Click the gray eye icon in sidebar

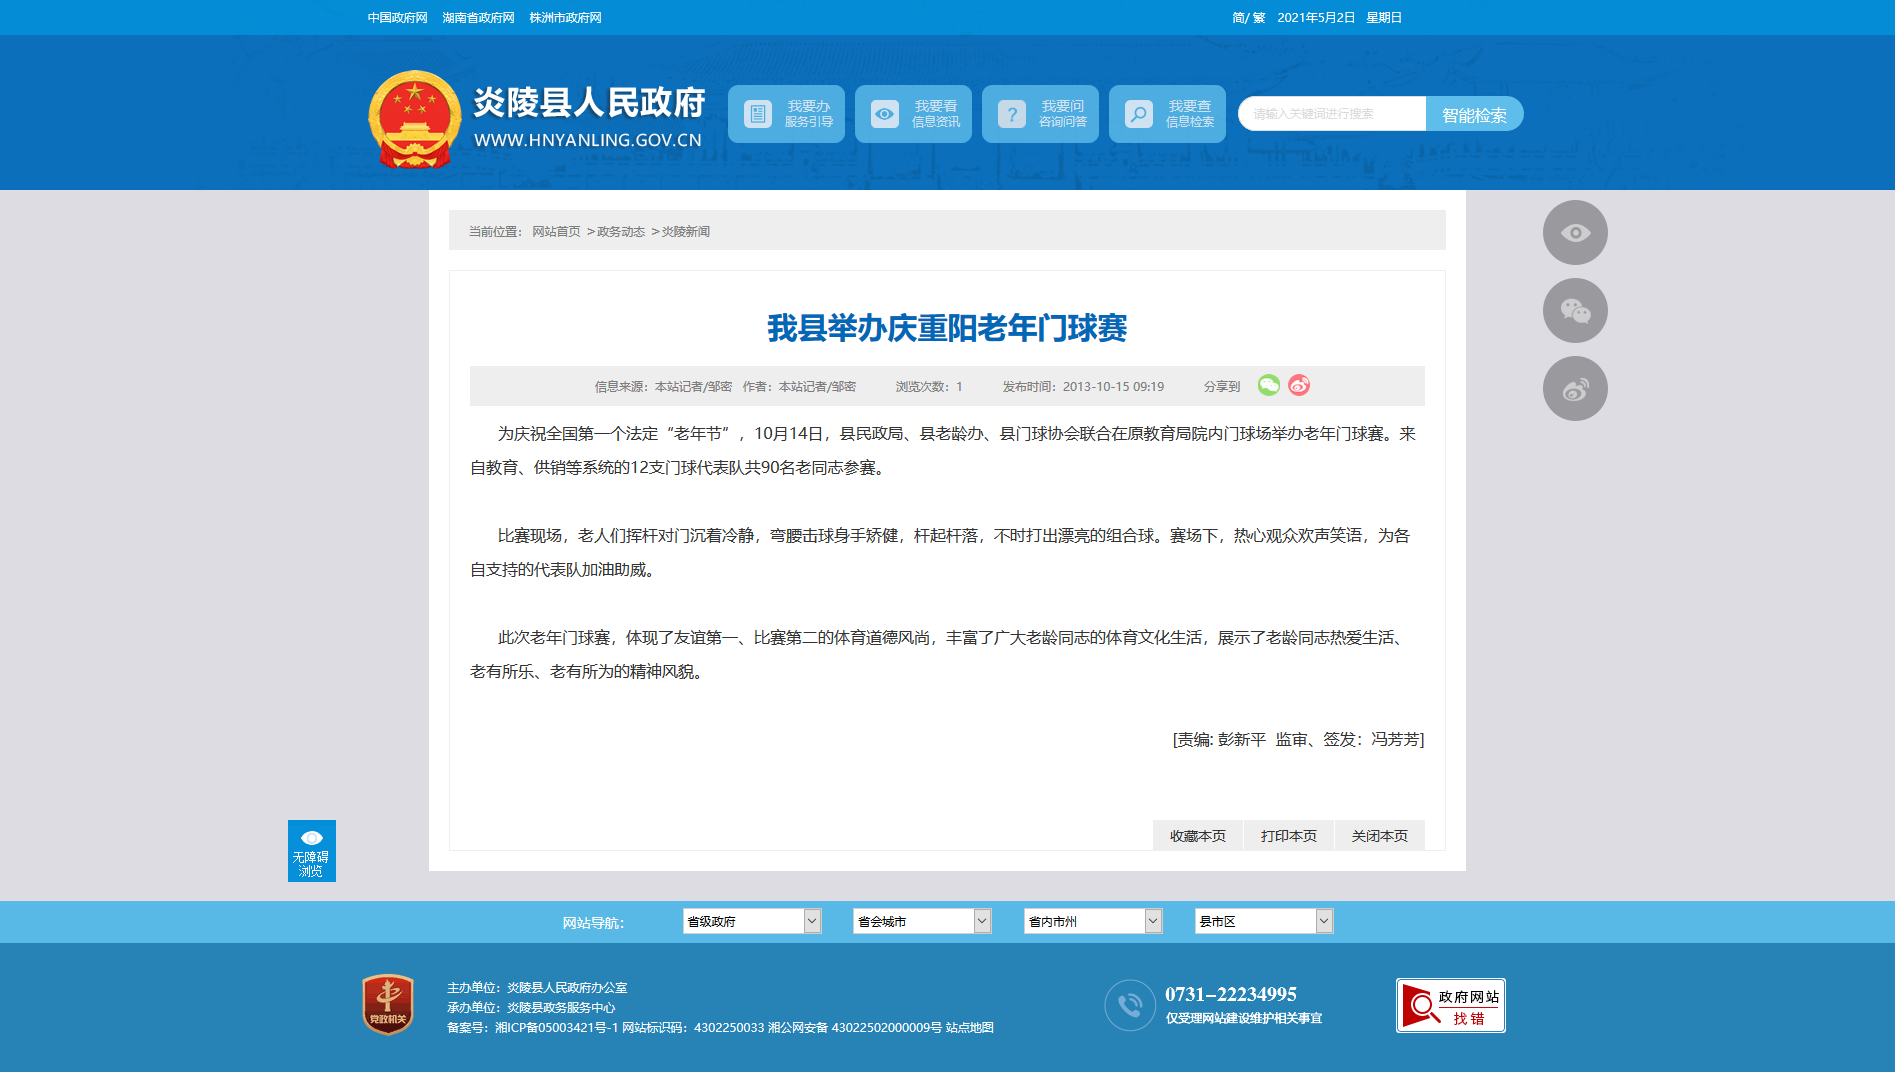click(x=1575, y=233)
